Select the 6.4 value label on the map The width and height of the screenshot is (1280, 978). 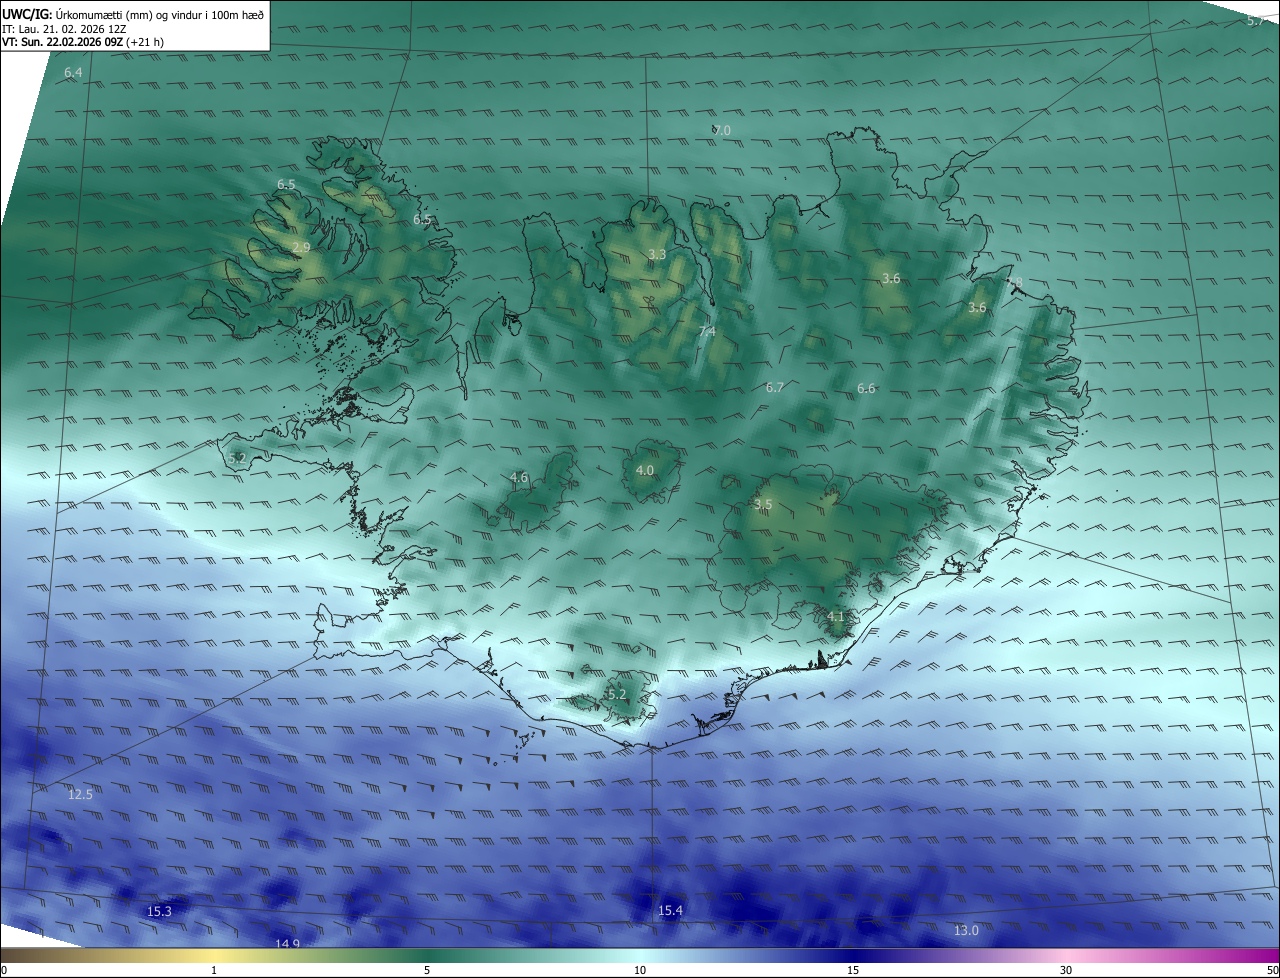coord(73,73)
